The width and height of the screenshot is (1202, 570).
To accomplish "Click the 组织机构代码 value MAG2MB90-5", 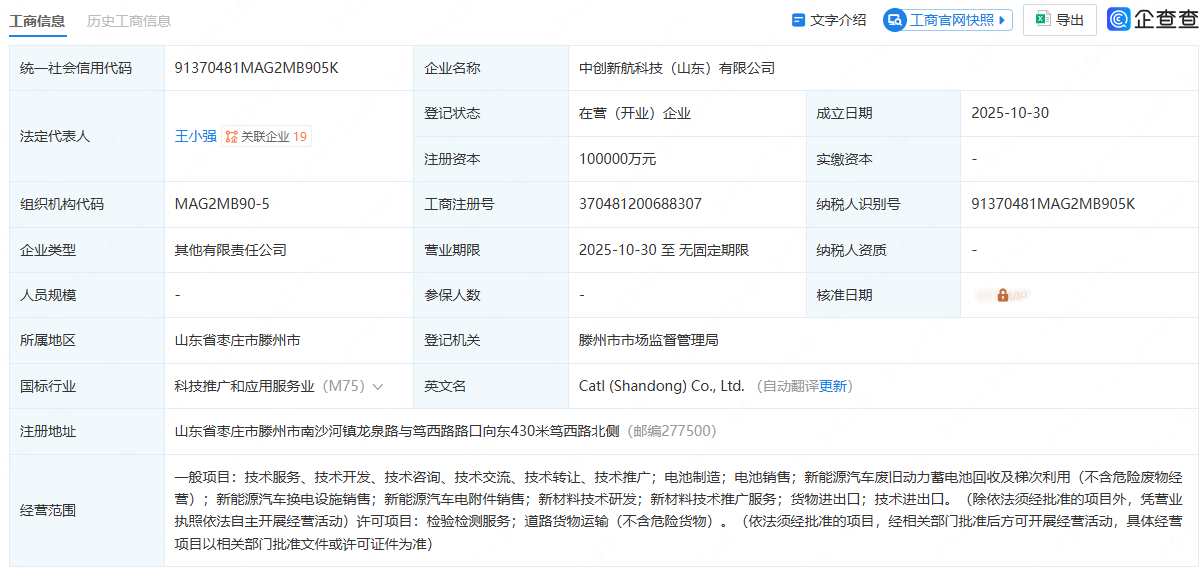I will click(222, 204).
